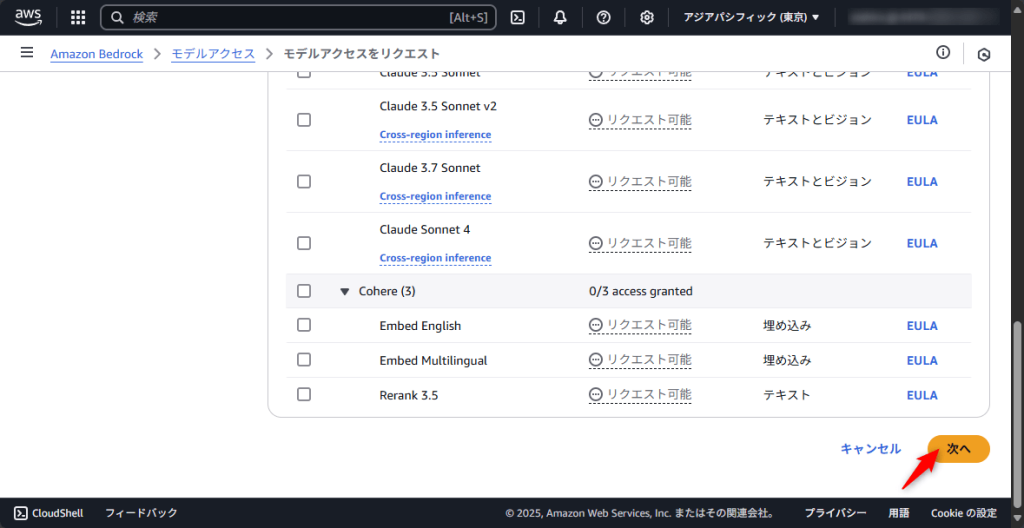Click the Claude Sonnet 4 model name
Screen dimensions: 1024x528
click(424, 229)
